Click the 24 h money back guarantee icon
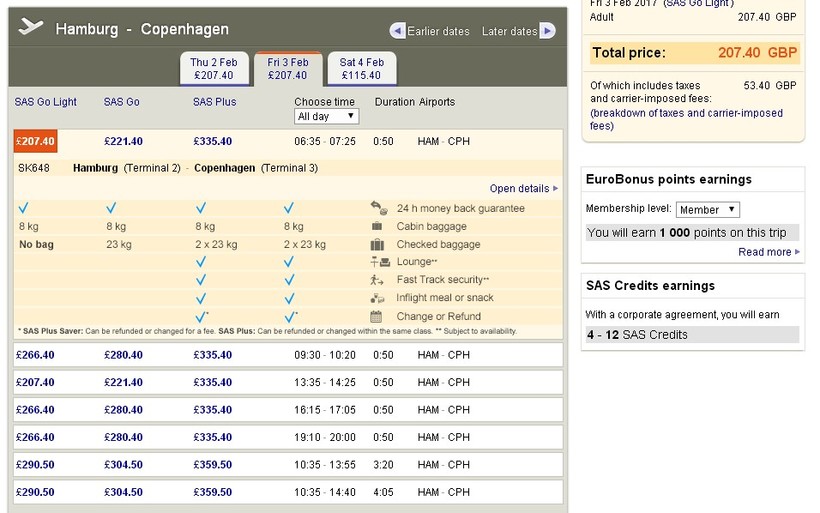Screen dimensions: 820x513 point(378,208)
